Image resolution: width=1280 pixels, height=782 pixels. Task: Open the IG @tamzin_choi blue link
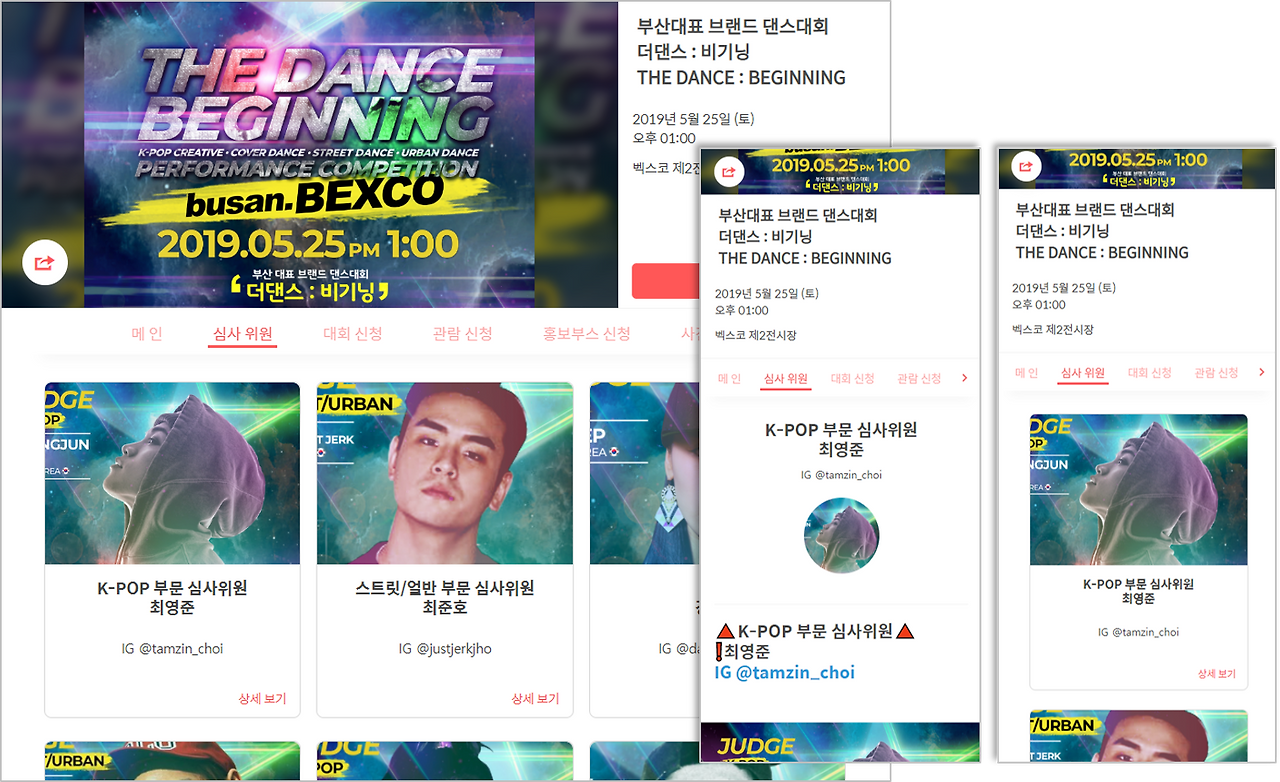click(x=785, y=673)
